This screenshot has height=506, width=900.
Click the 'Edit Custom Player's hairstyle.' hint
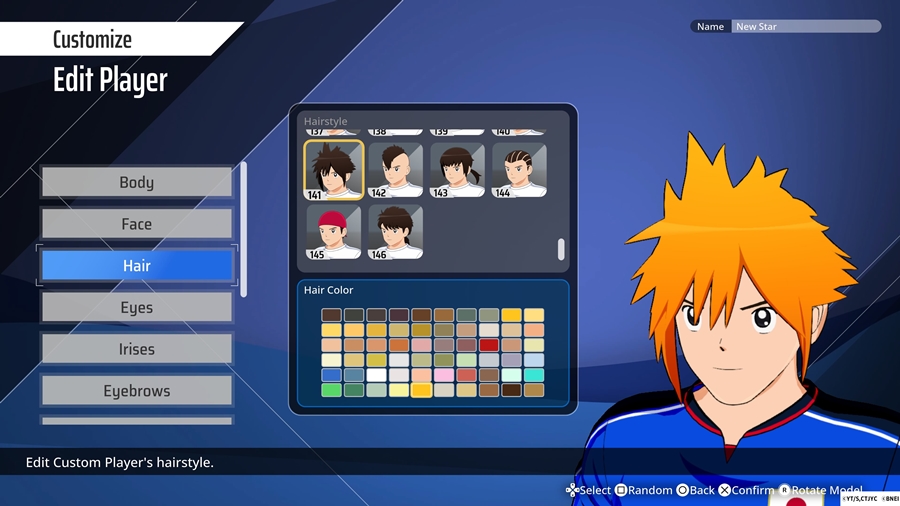point(119,462)
